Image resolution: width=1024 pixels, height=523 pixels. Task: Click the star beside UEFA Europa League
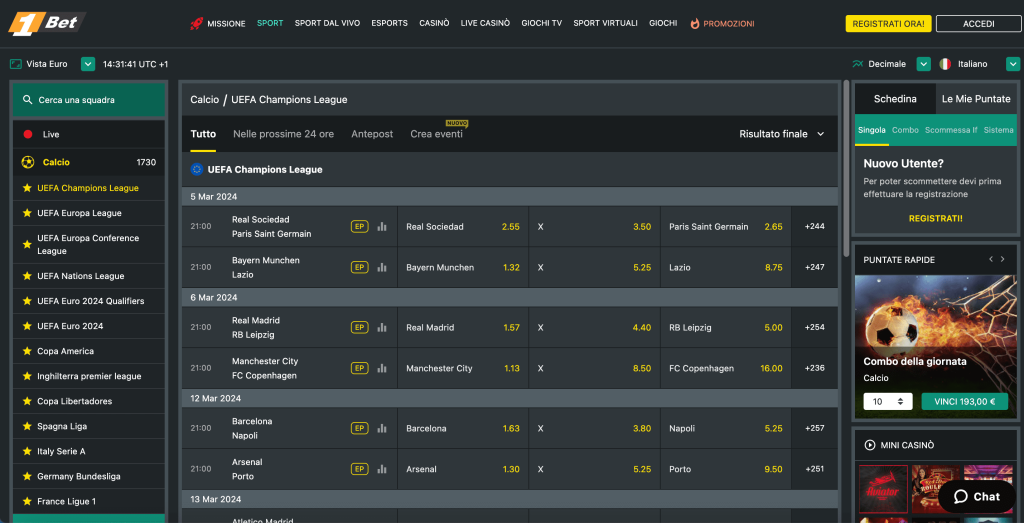[x=27, y=213]
